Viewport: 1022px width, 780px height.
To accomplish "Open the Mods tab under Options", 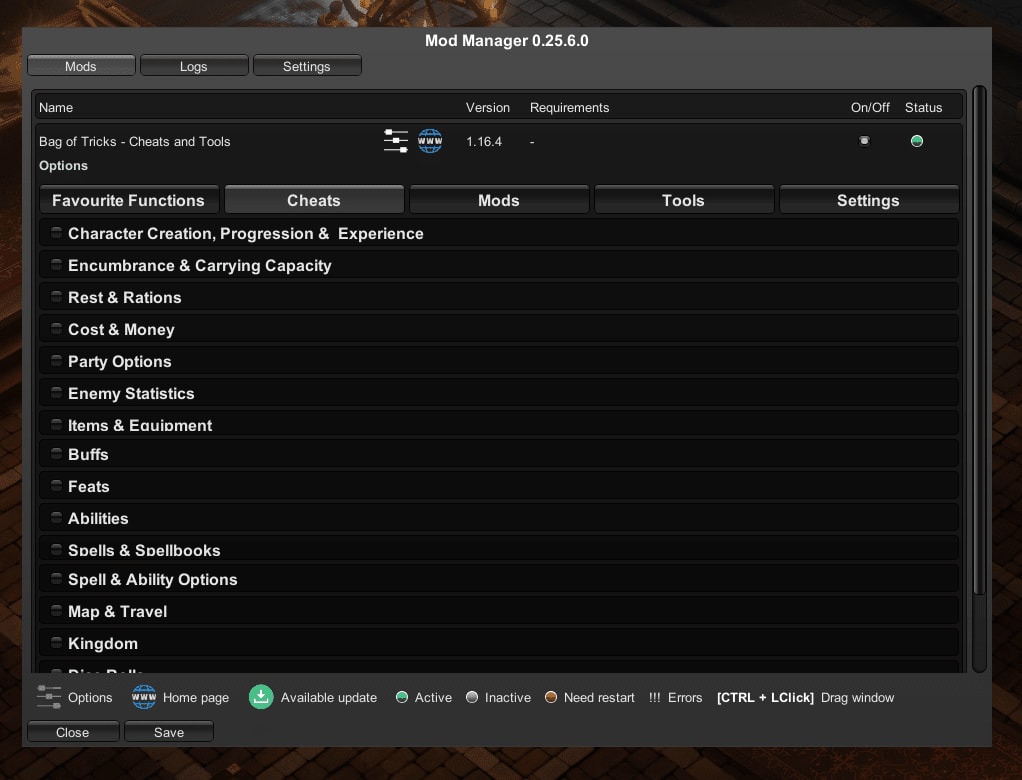I will (x=499, y=200).
